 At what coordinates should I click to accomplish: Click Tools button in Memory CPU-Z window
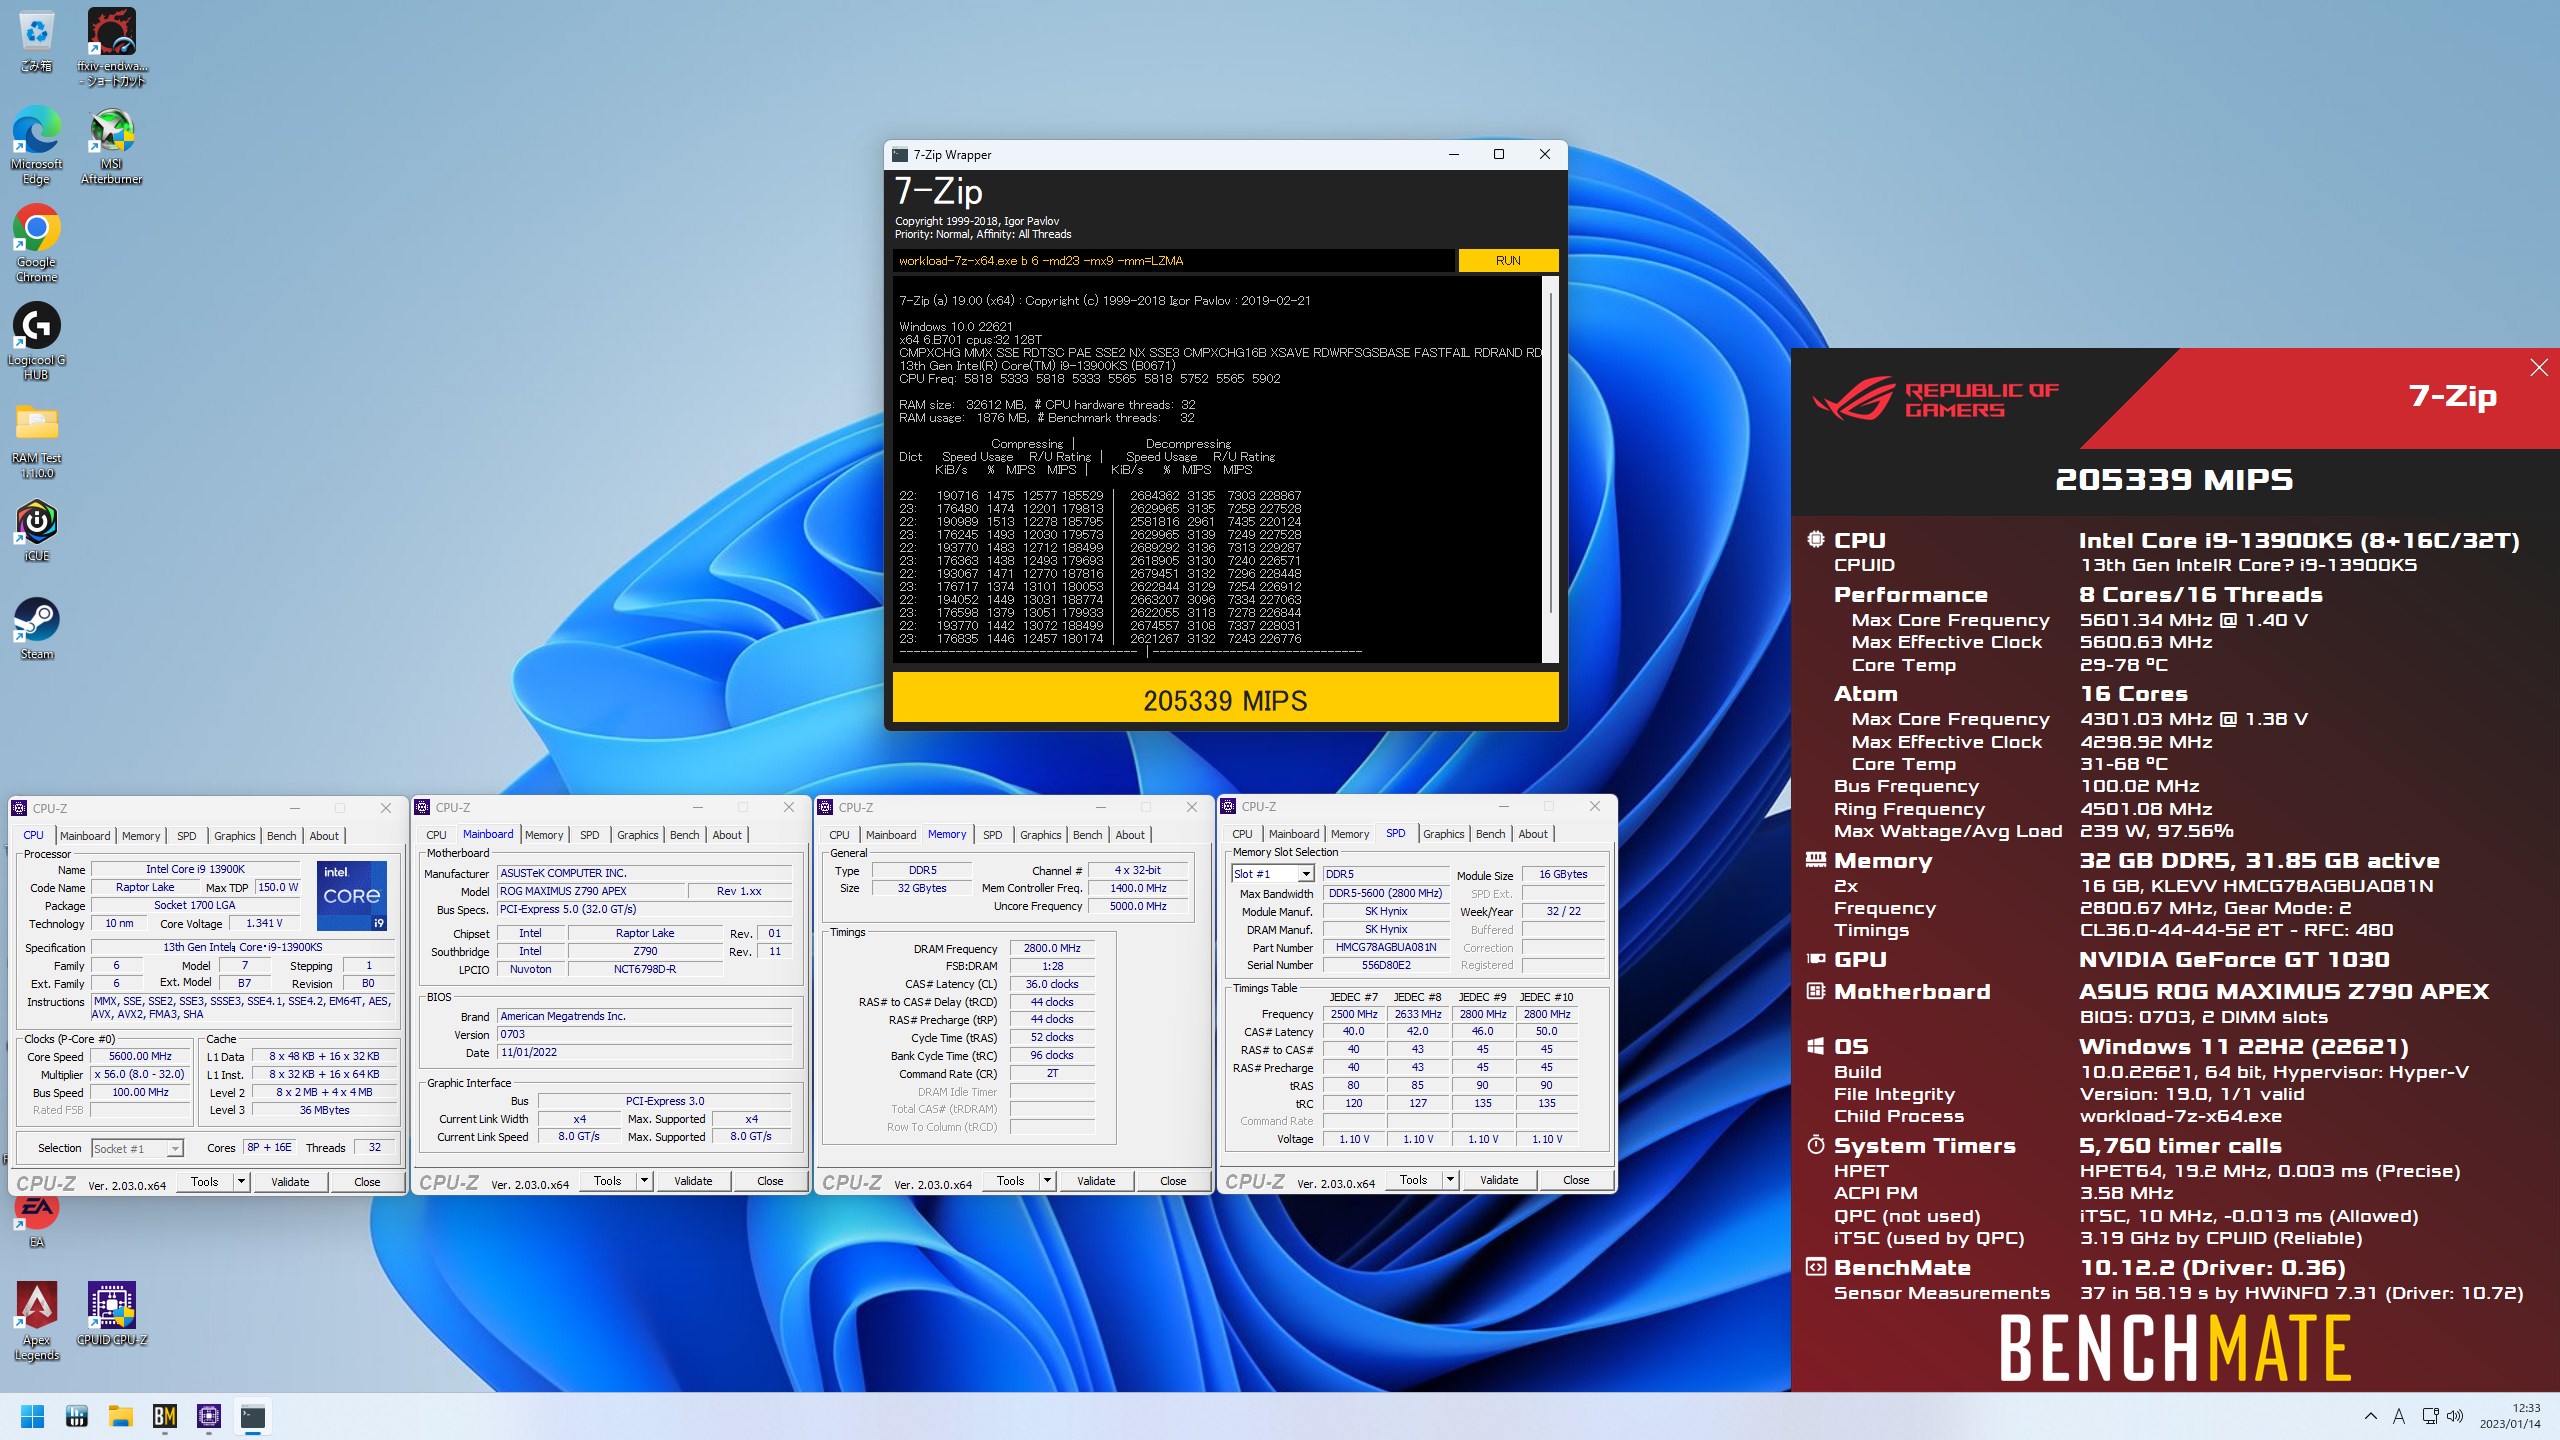pos(1010,1181)
